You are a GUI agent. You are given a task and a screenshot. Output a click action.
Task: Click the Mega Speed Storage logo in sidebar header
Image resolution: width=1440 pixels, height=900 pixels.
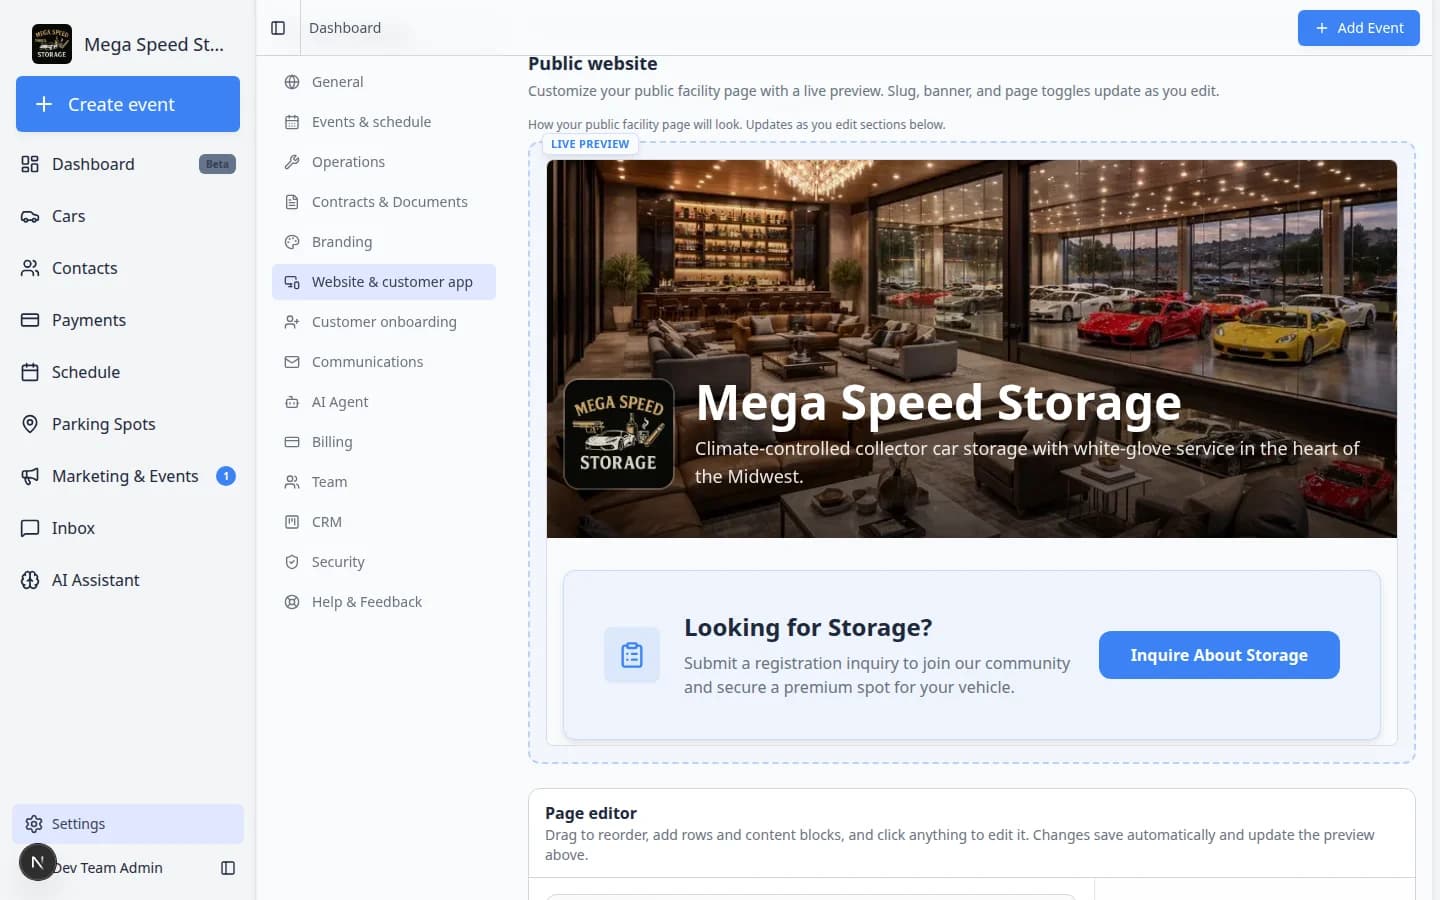(x=52, y=44)
